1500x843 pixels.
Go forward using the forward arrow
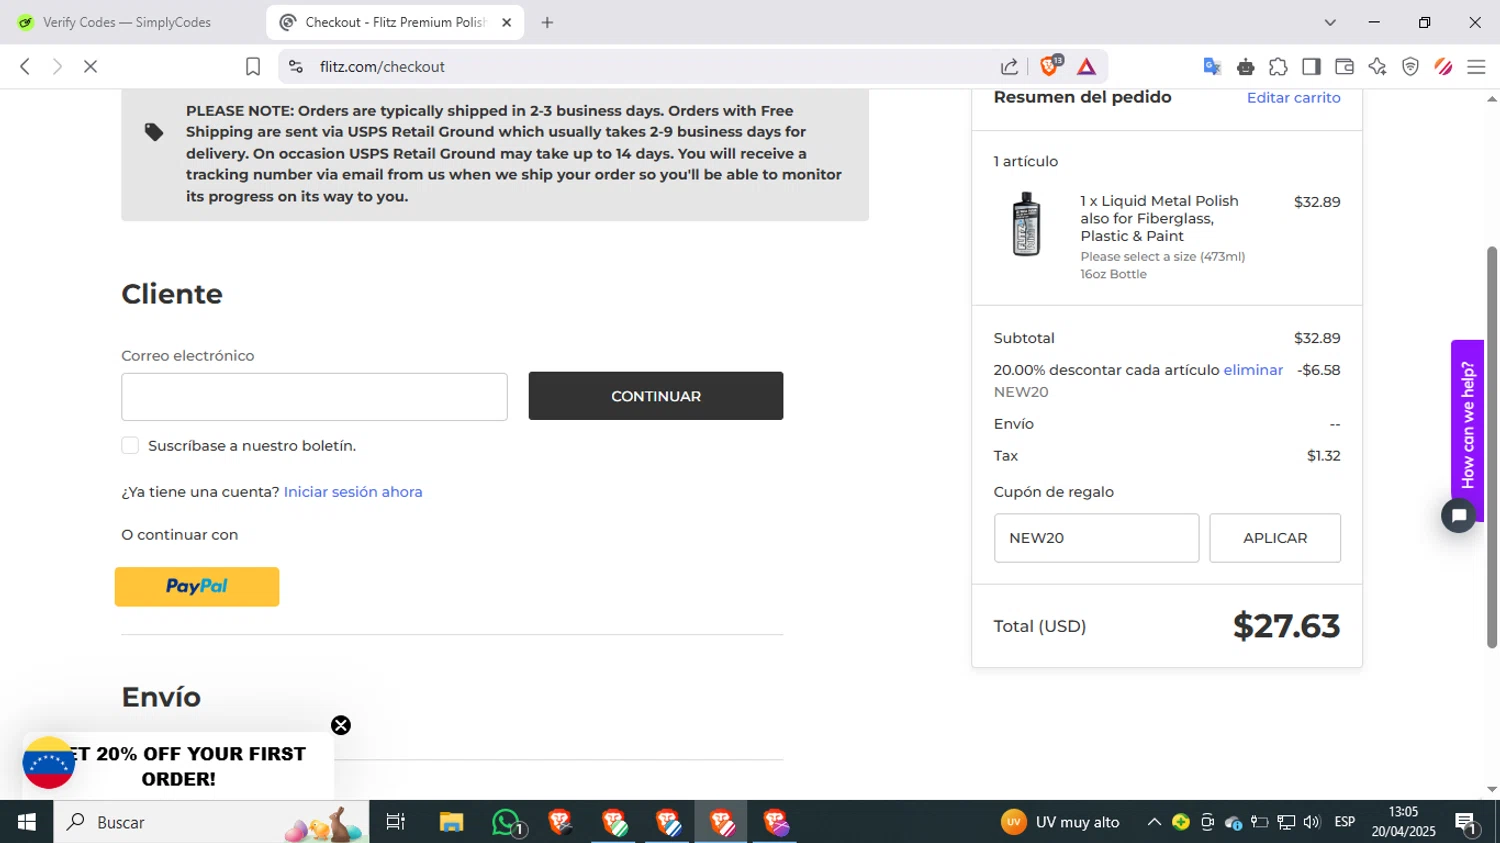(57, 66)
